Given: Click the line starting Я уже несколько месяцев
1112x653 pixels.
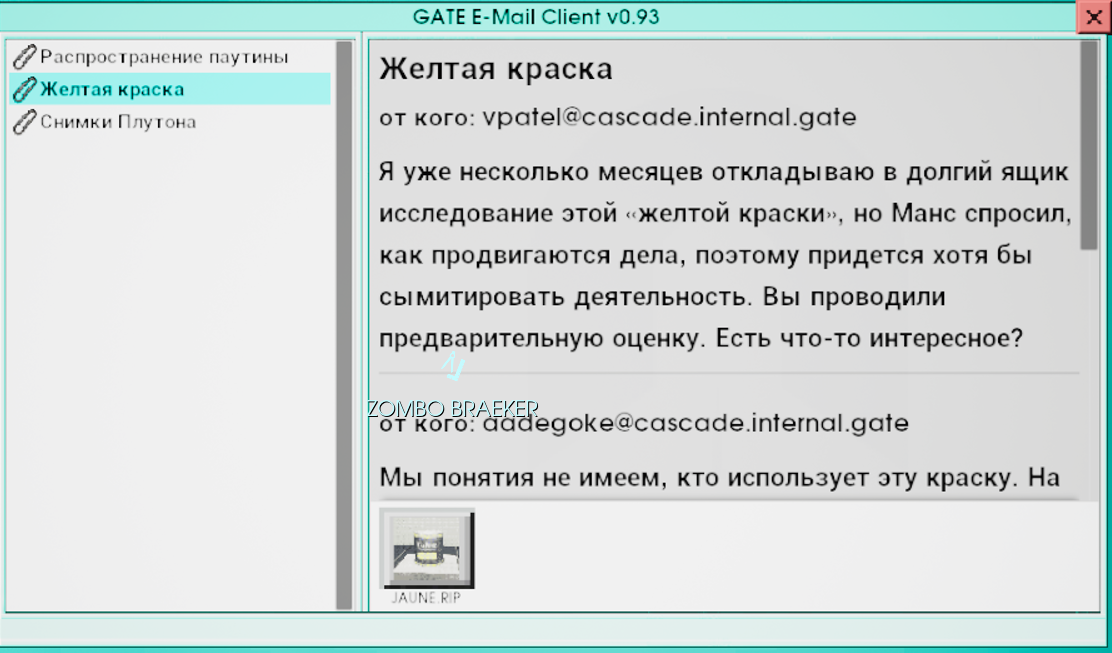Looking at the screenshot, I should tap(724, 172).
